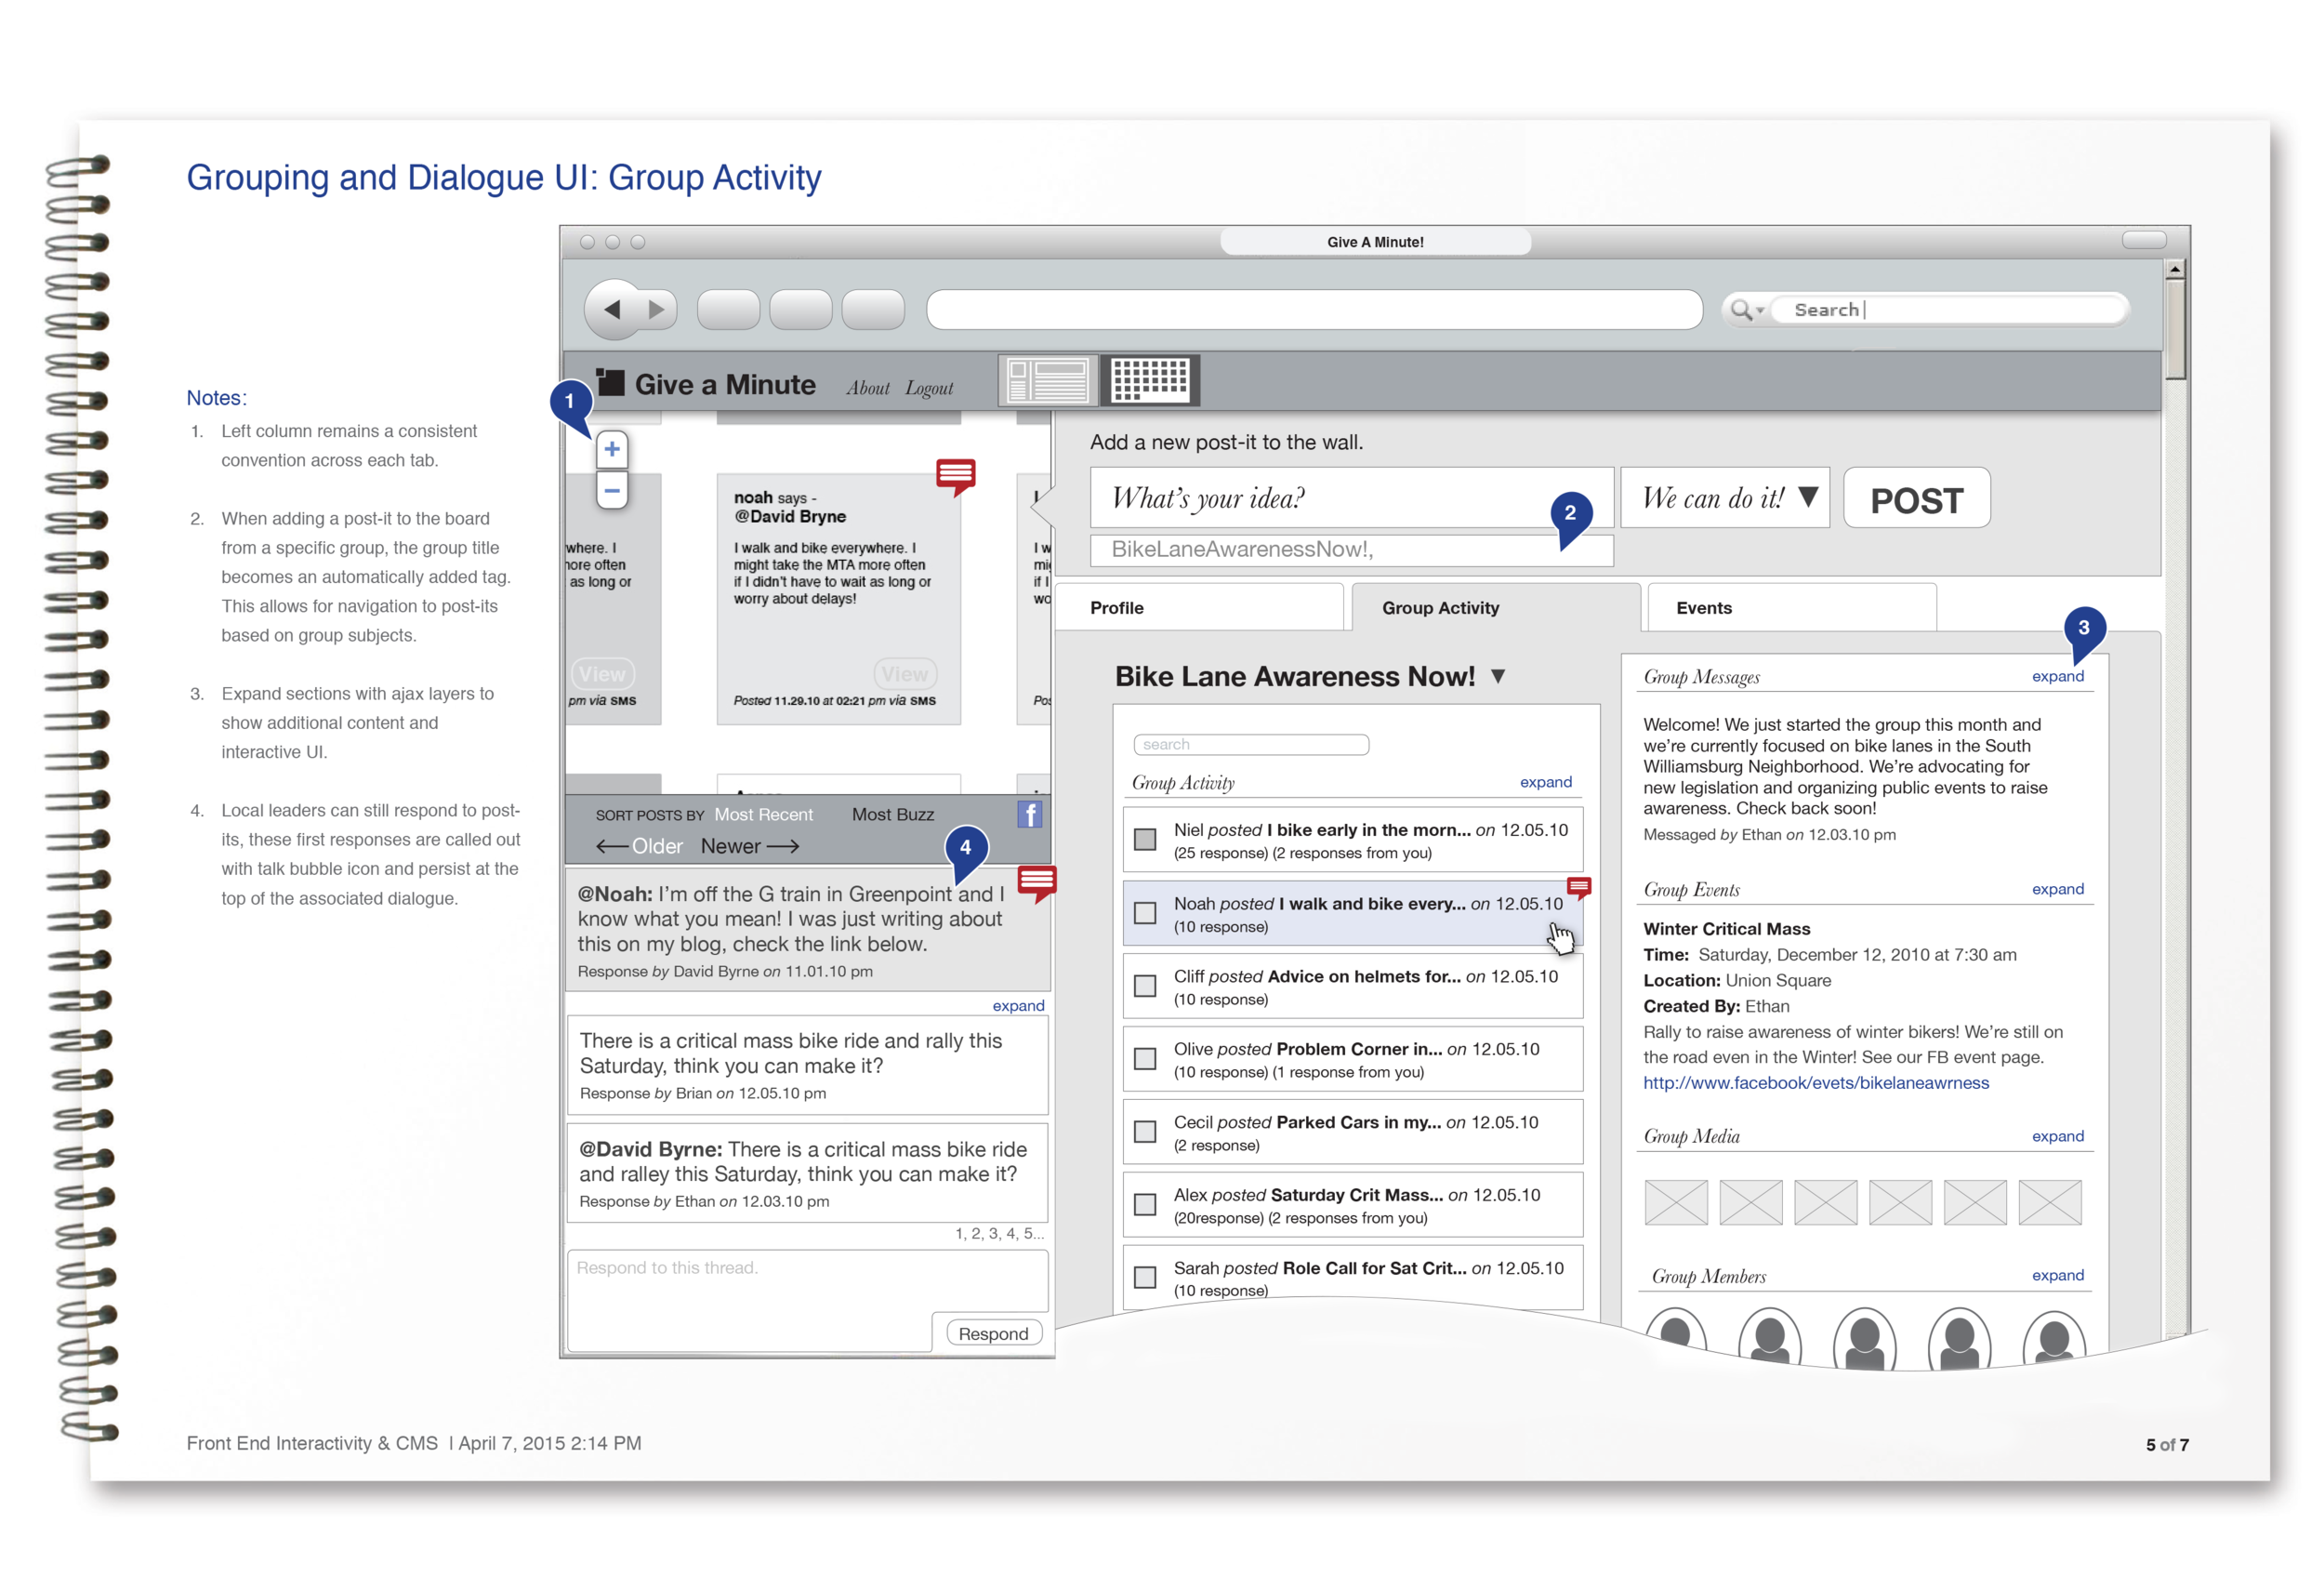
Task: Click the BikeLaneAwarenessNow! tag field
Action: pos(1351,550)
